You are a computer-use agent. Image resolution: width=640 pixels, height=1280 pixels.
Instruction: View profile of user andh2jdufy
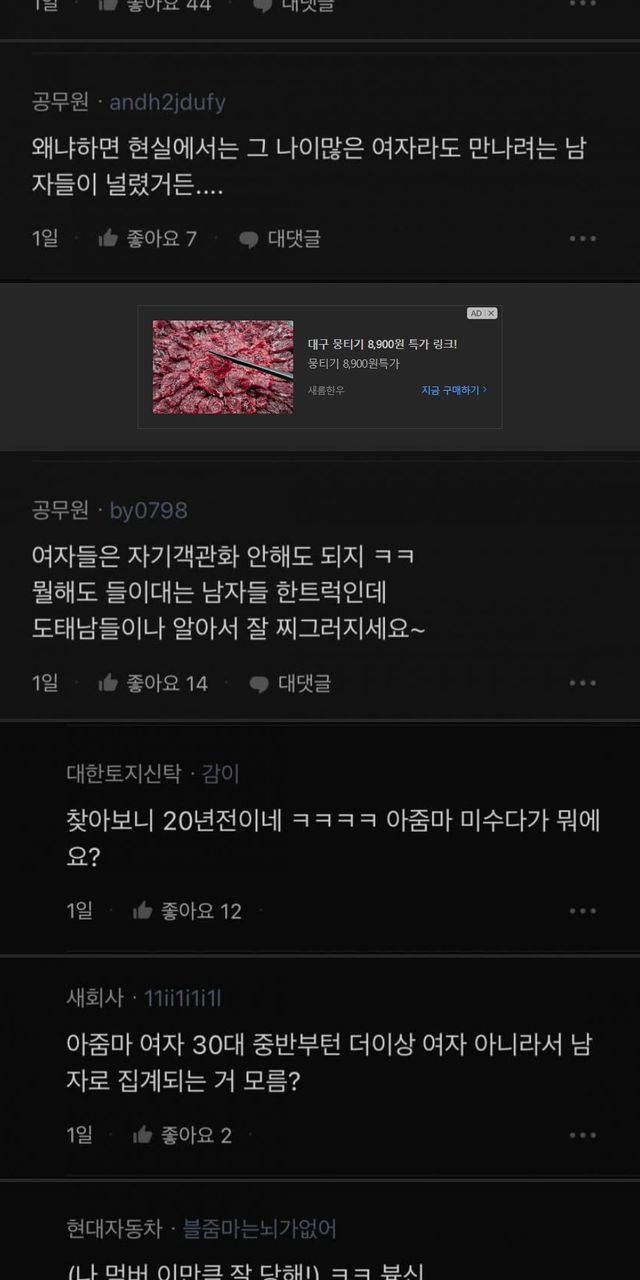click(167, 102)
